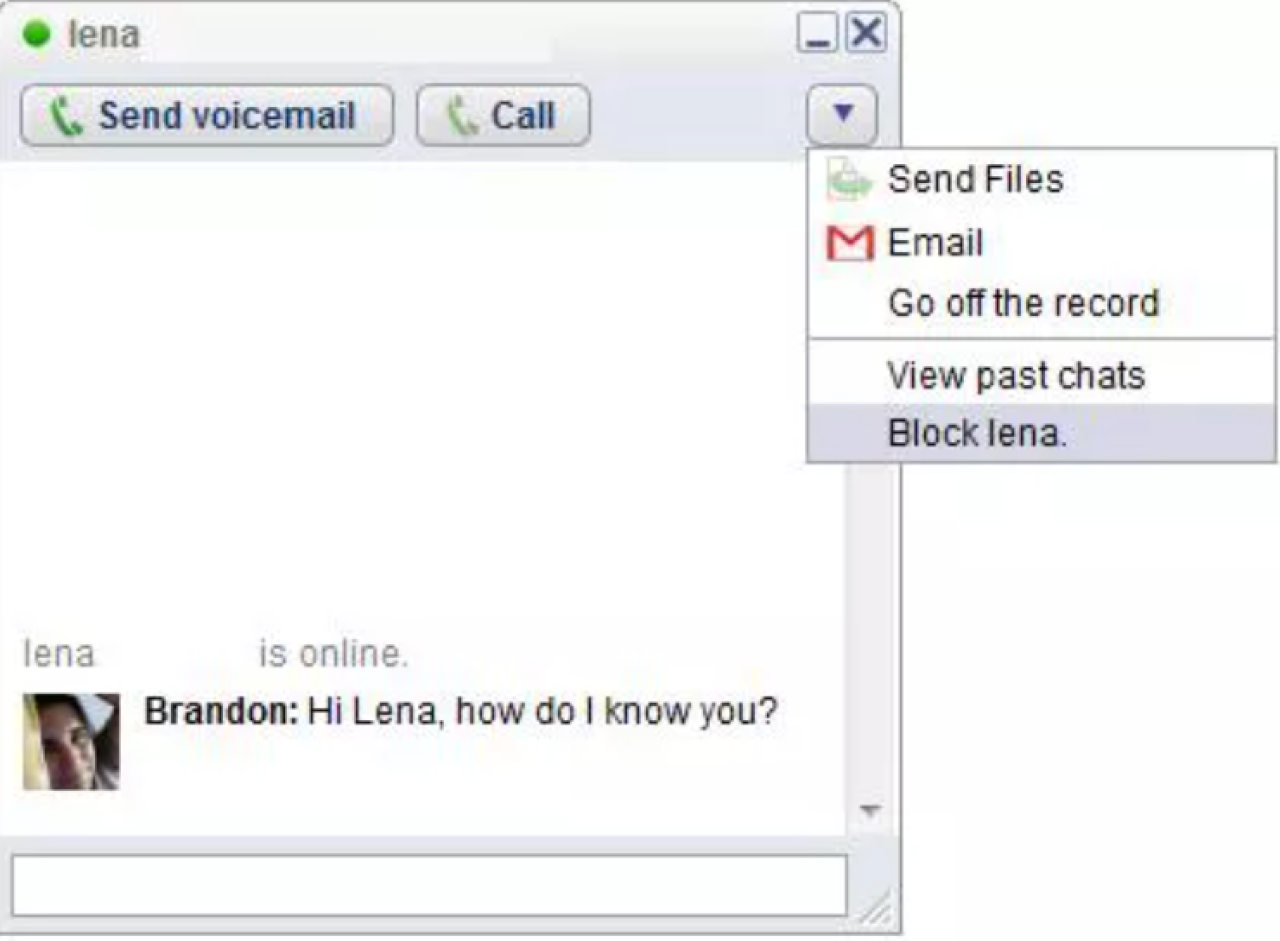This screenshot has width=1280, height=941.
Task: Click Brandon's profile photo thumbnail
Action: click(x=71, y=741)
